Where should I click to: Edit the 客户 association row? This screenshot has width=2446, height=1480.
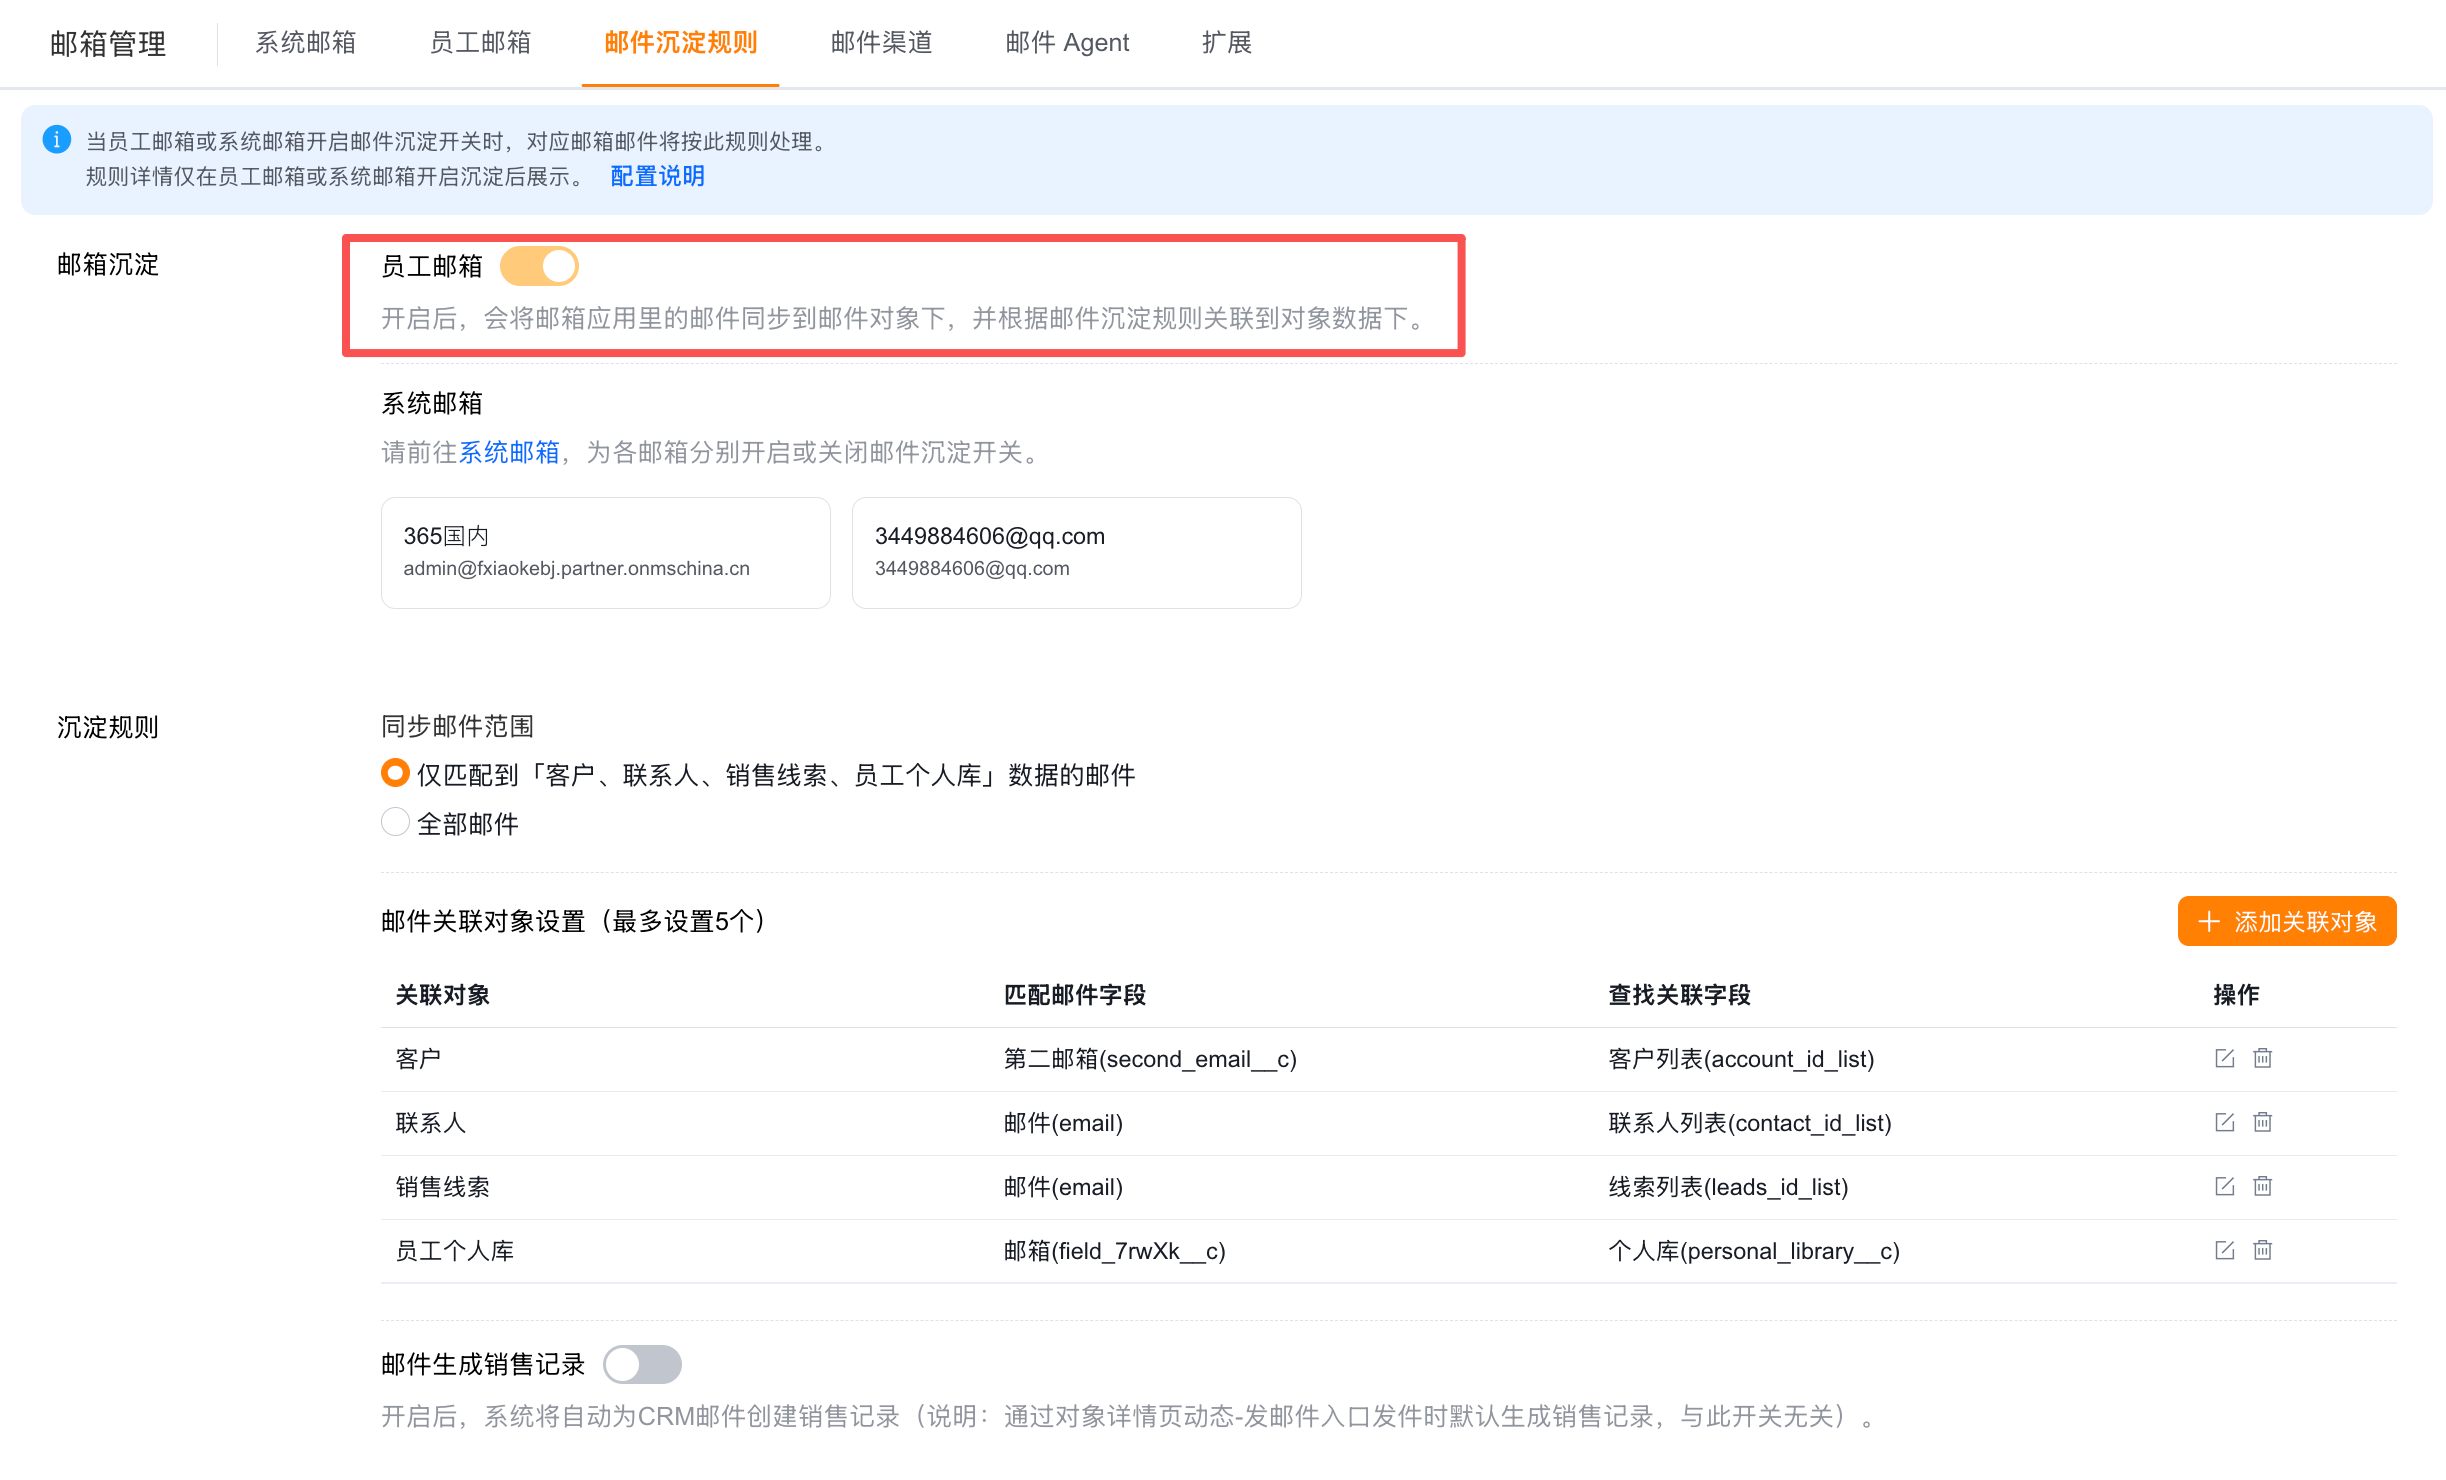coord(2224,1058)
